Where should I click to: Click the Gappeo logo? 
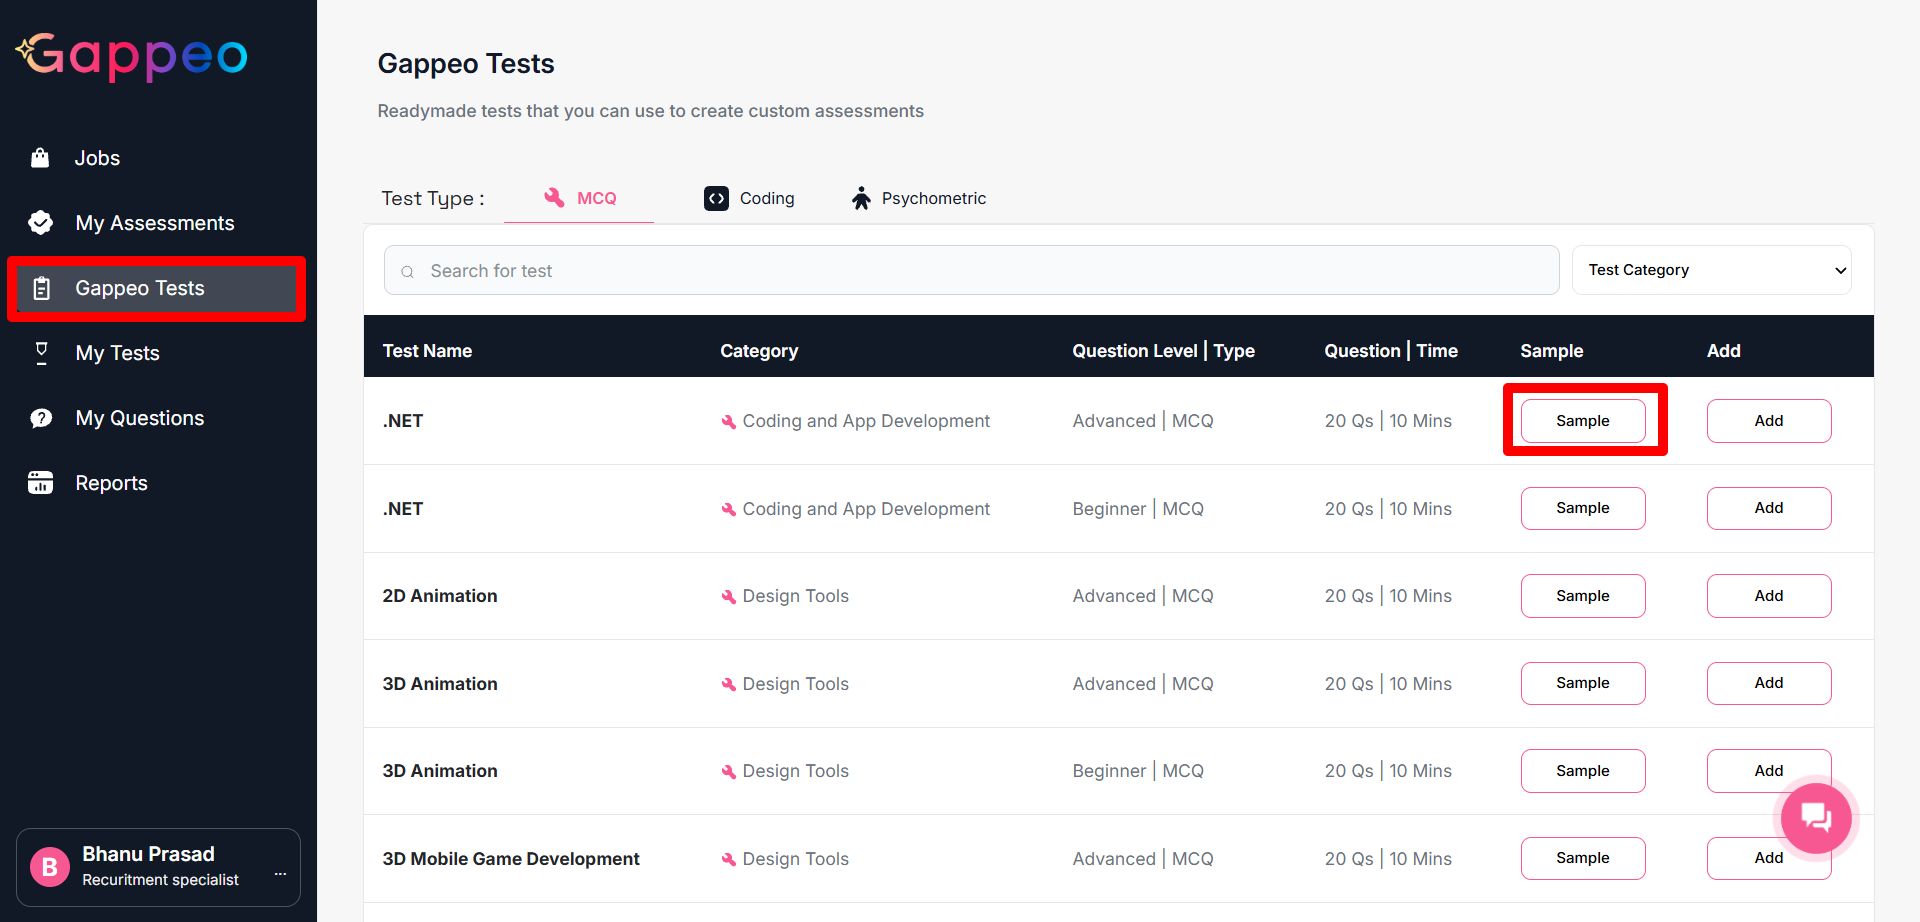132,56
